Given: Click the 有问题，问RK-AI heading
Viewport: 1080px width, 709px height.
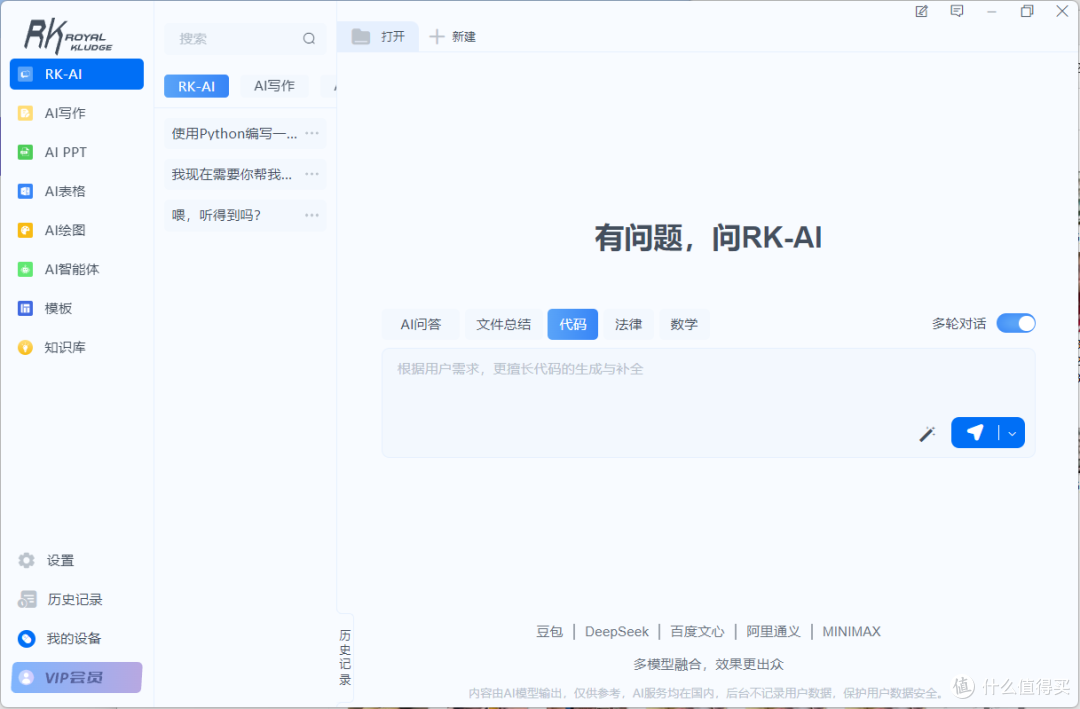Looking at the screenshot, I should (708, 238).
